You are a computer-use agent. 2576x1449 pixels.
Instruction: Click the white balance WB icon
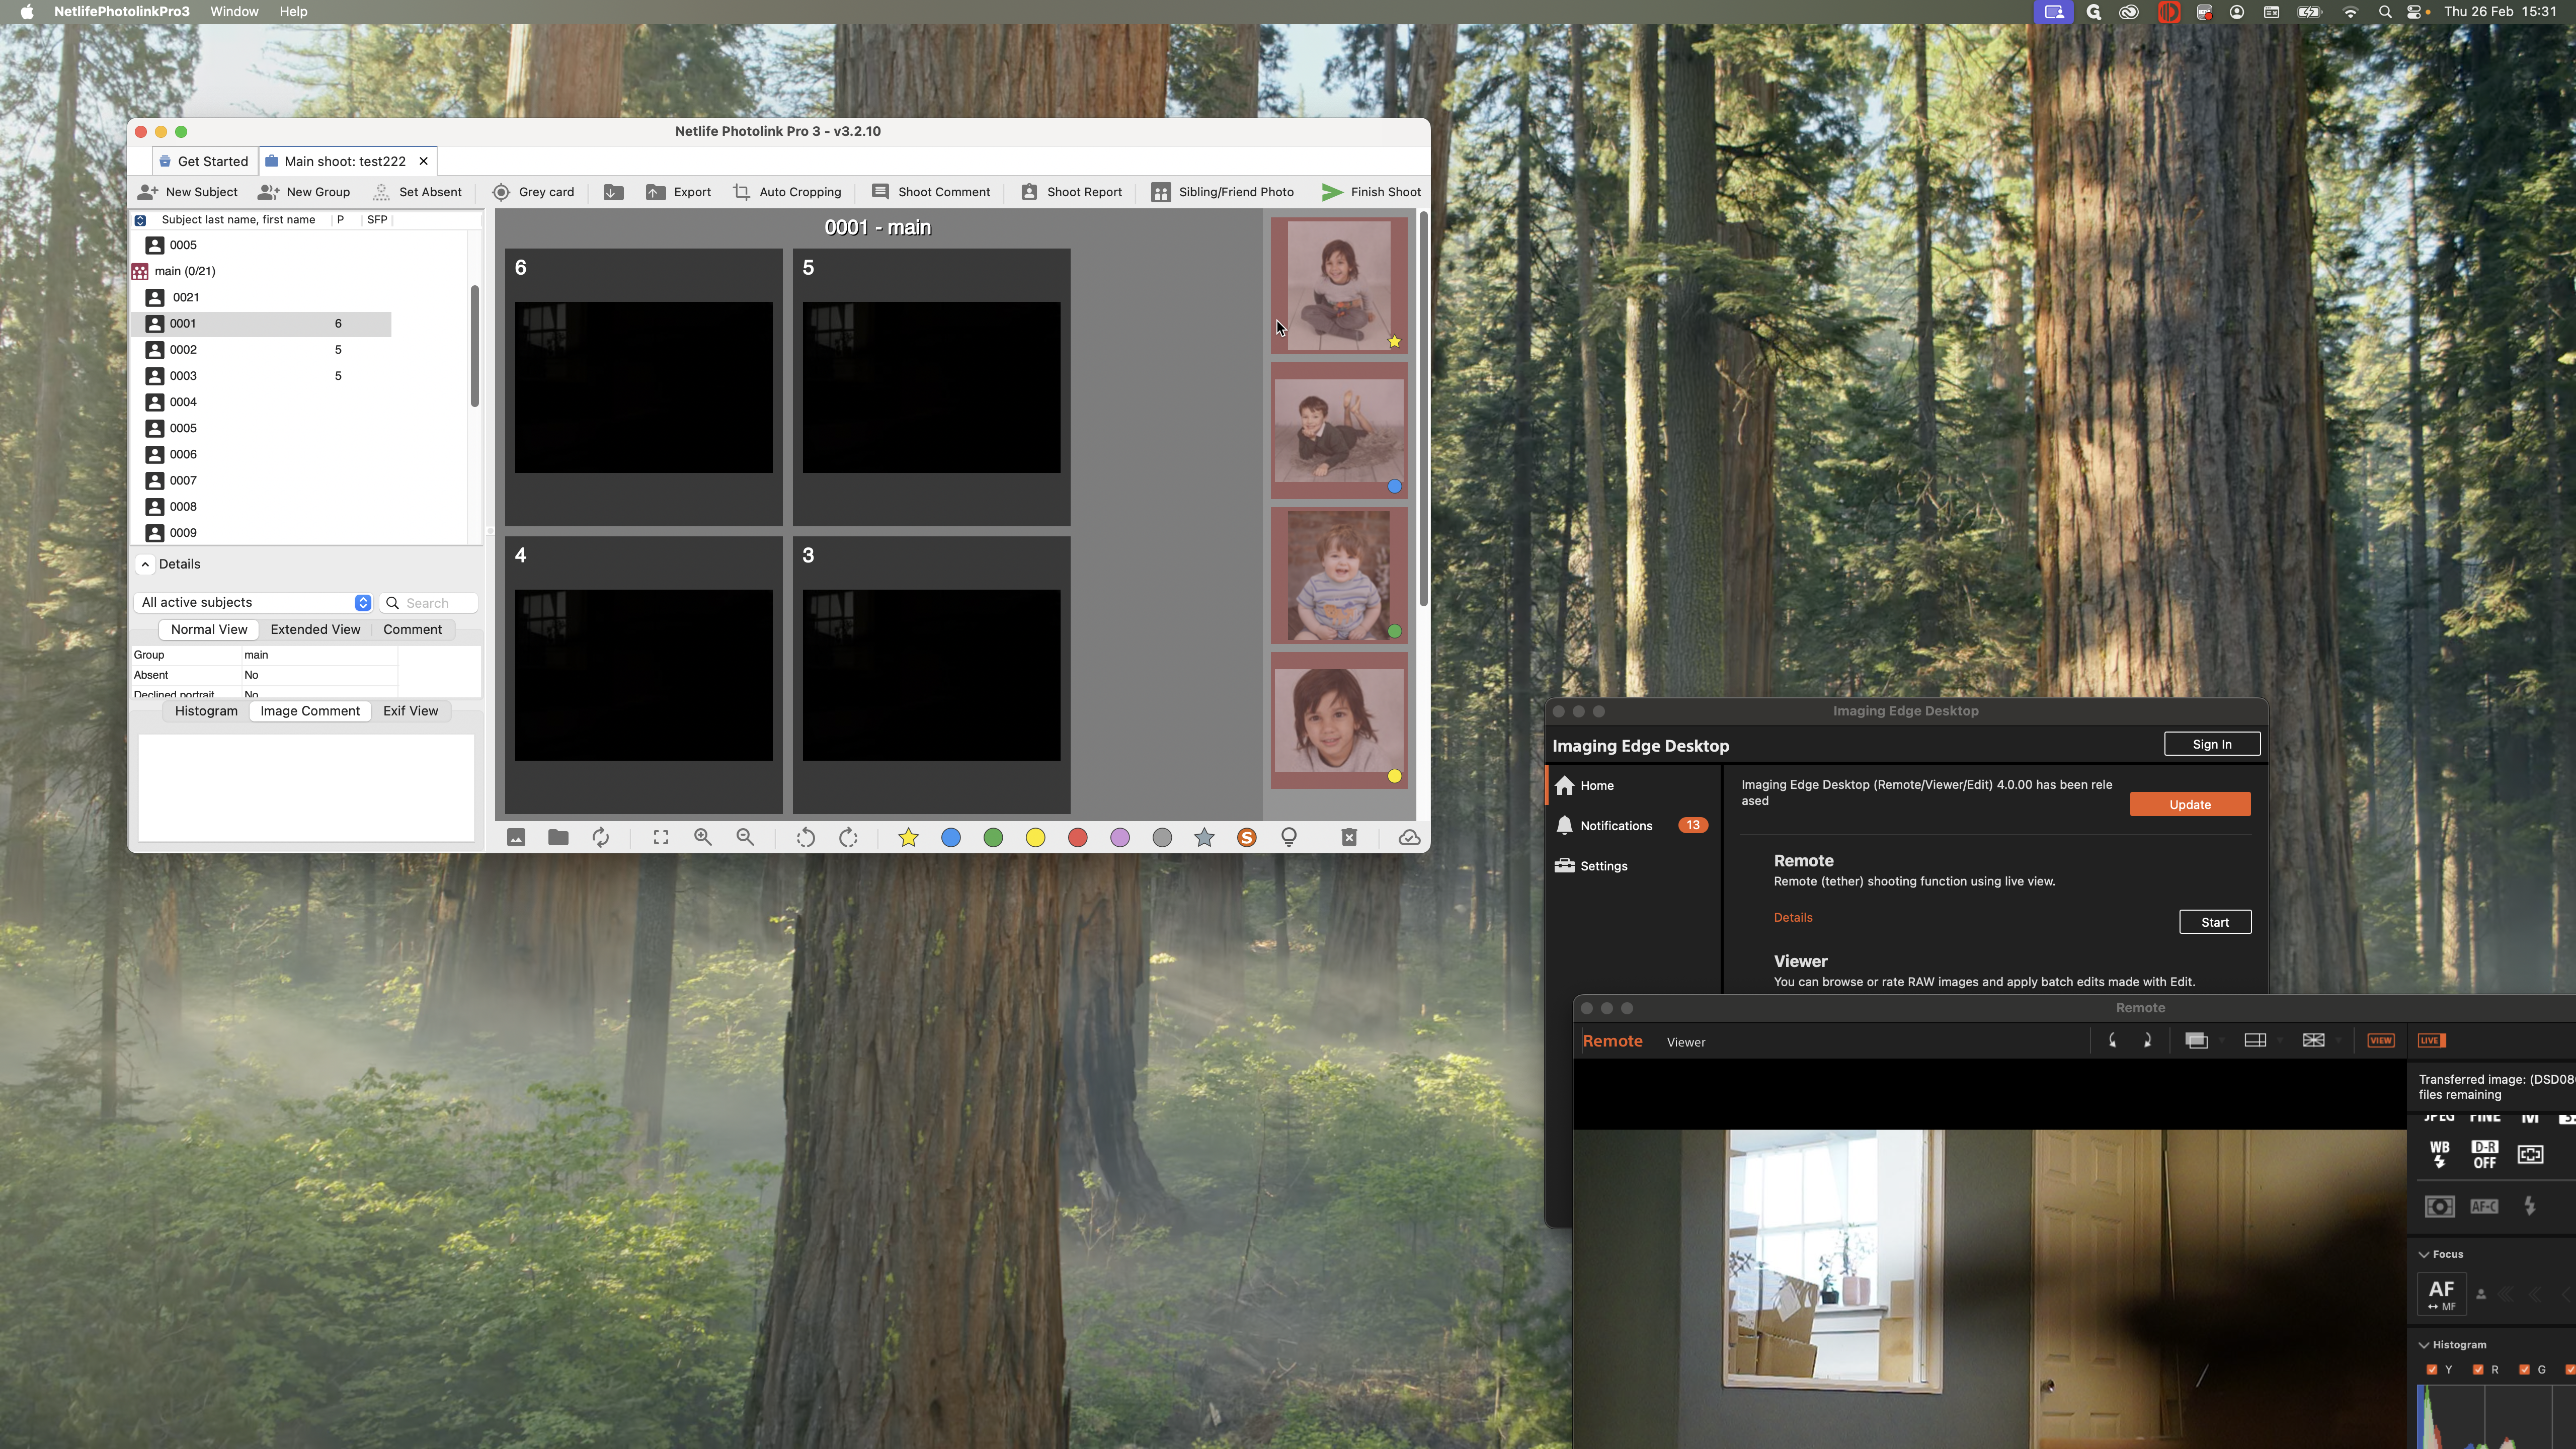(2439, 1154)
